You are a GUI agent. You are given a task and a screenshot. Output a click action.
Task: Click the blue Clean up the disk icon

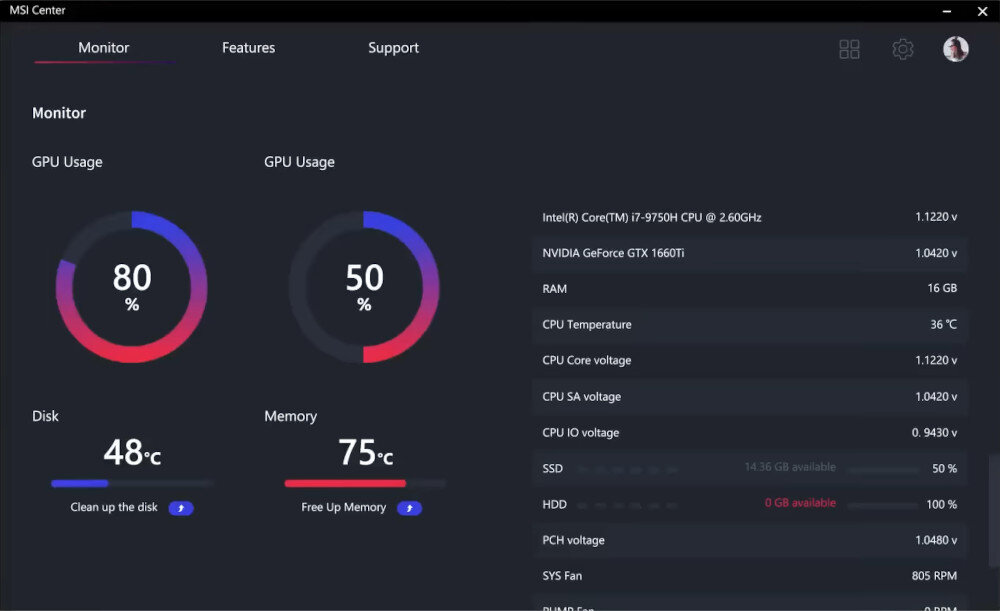tap(181, 508)
